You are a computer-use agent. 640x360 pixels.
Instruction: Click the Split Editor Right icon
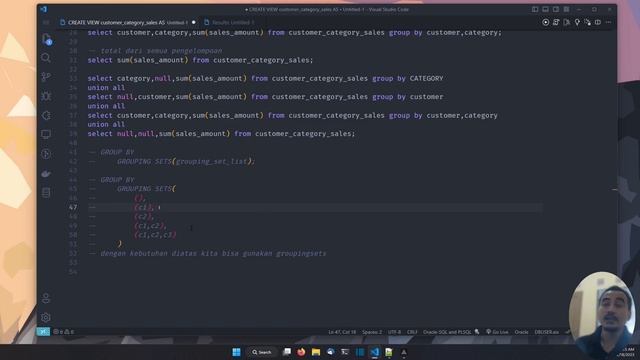coord(598,22)
